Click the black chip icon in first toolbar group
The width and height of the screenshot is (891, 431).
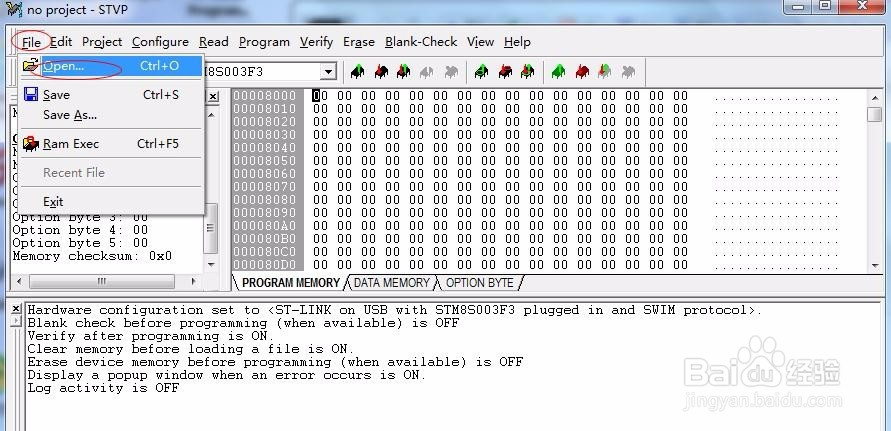357,72
